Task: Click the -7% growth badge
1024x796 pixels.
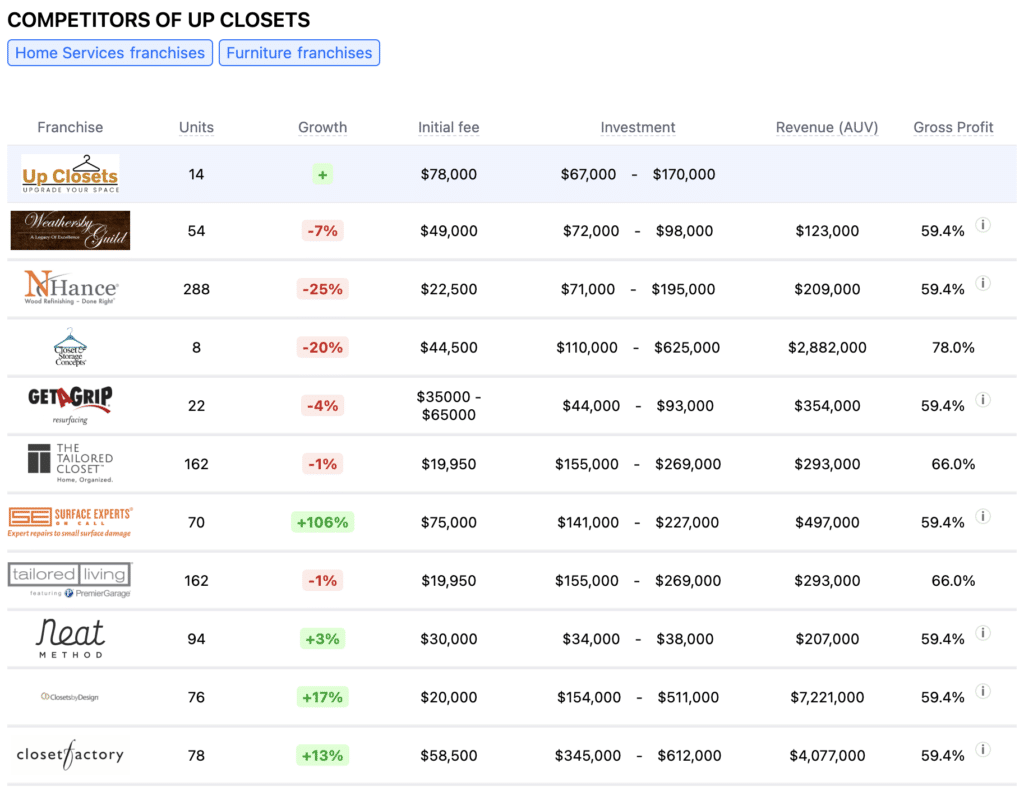Action: tap(323, 231)
